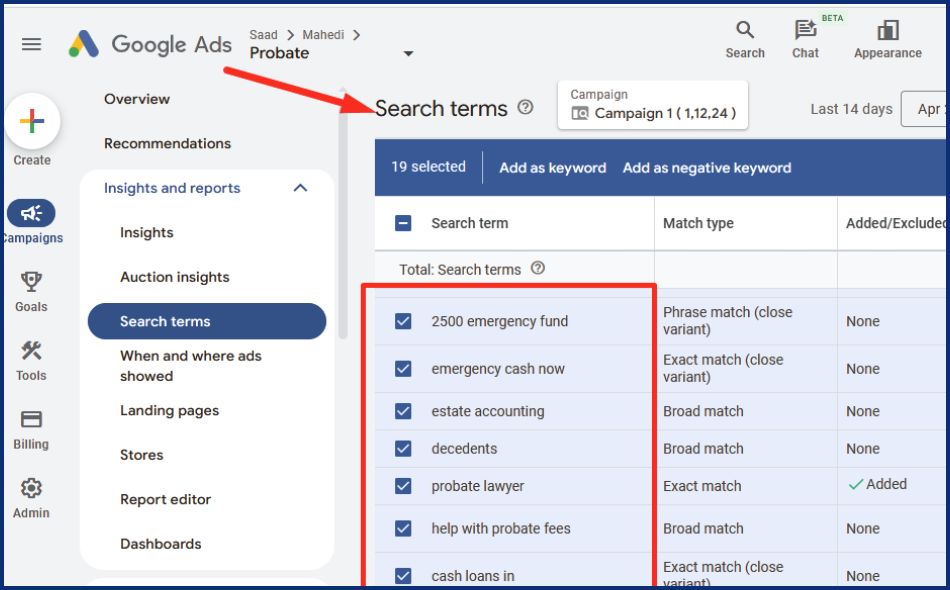Click None cell in decedents row
Screen dimensions: 950x590
(x=863, y=448)
